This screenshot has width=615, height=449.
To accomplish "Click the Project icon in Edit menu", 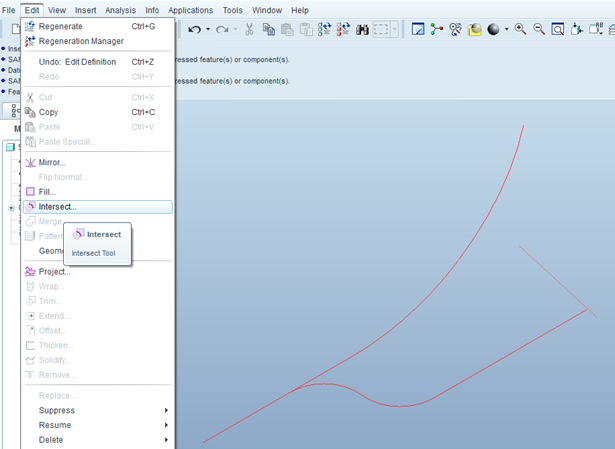I will [x=30, y=271].
